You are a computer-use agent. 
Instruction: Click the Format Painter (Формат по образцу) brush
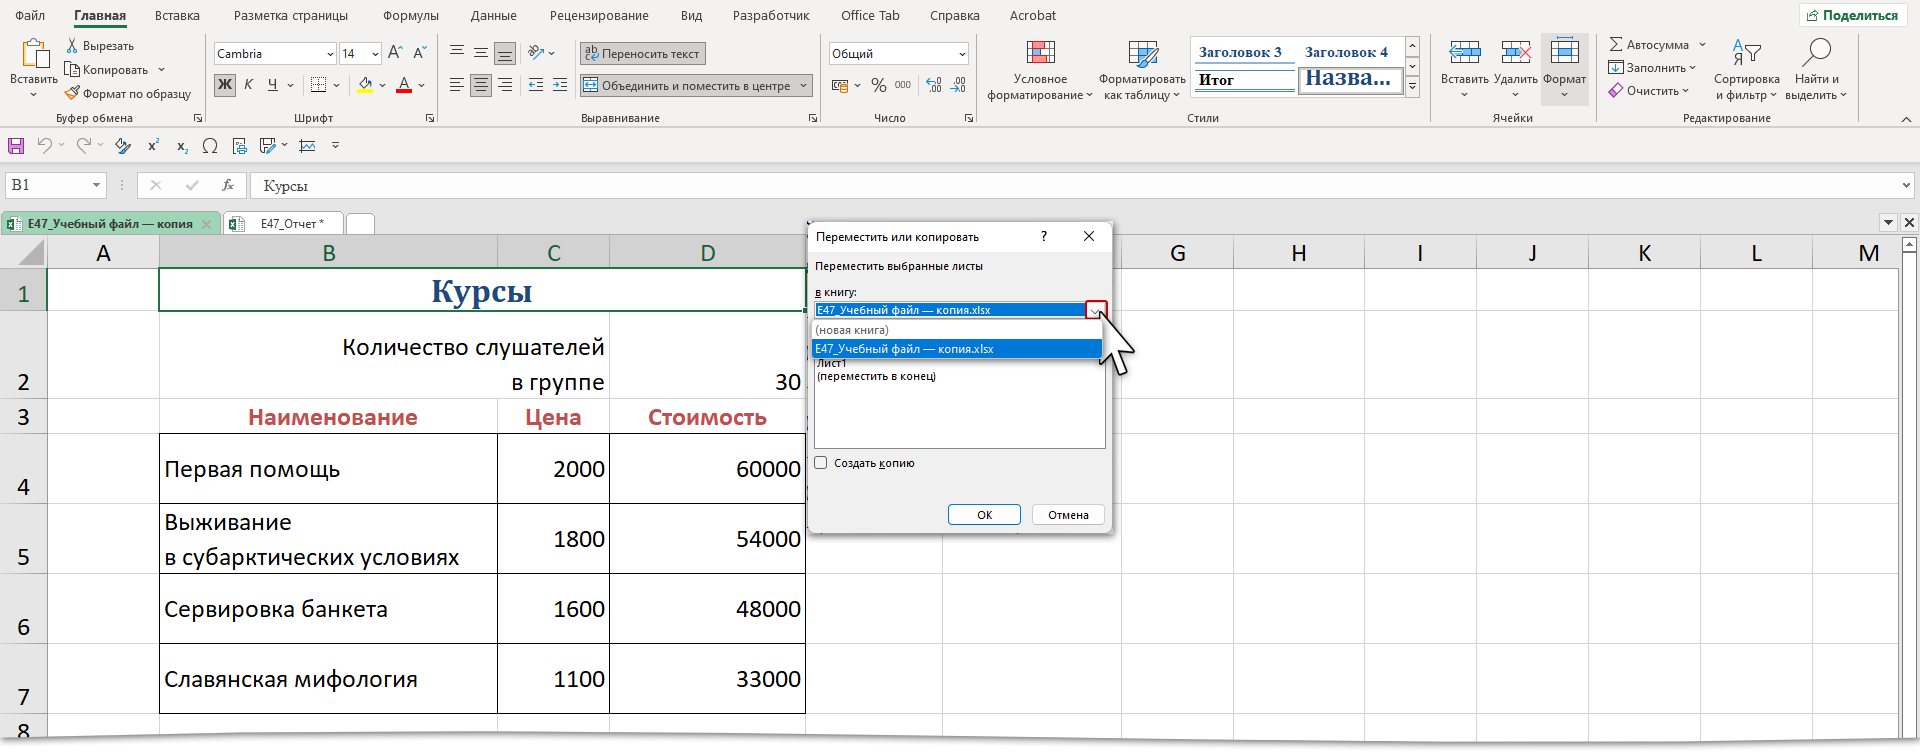coord(72,93)
